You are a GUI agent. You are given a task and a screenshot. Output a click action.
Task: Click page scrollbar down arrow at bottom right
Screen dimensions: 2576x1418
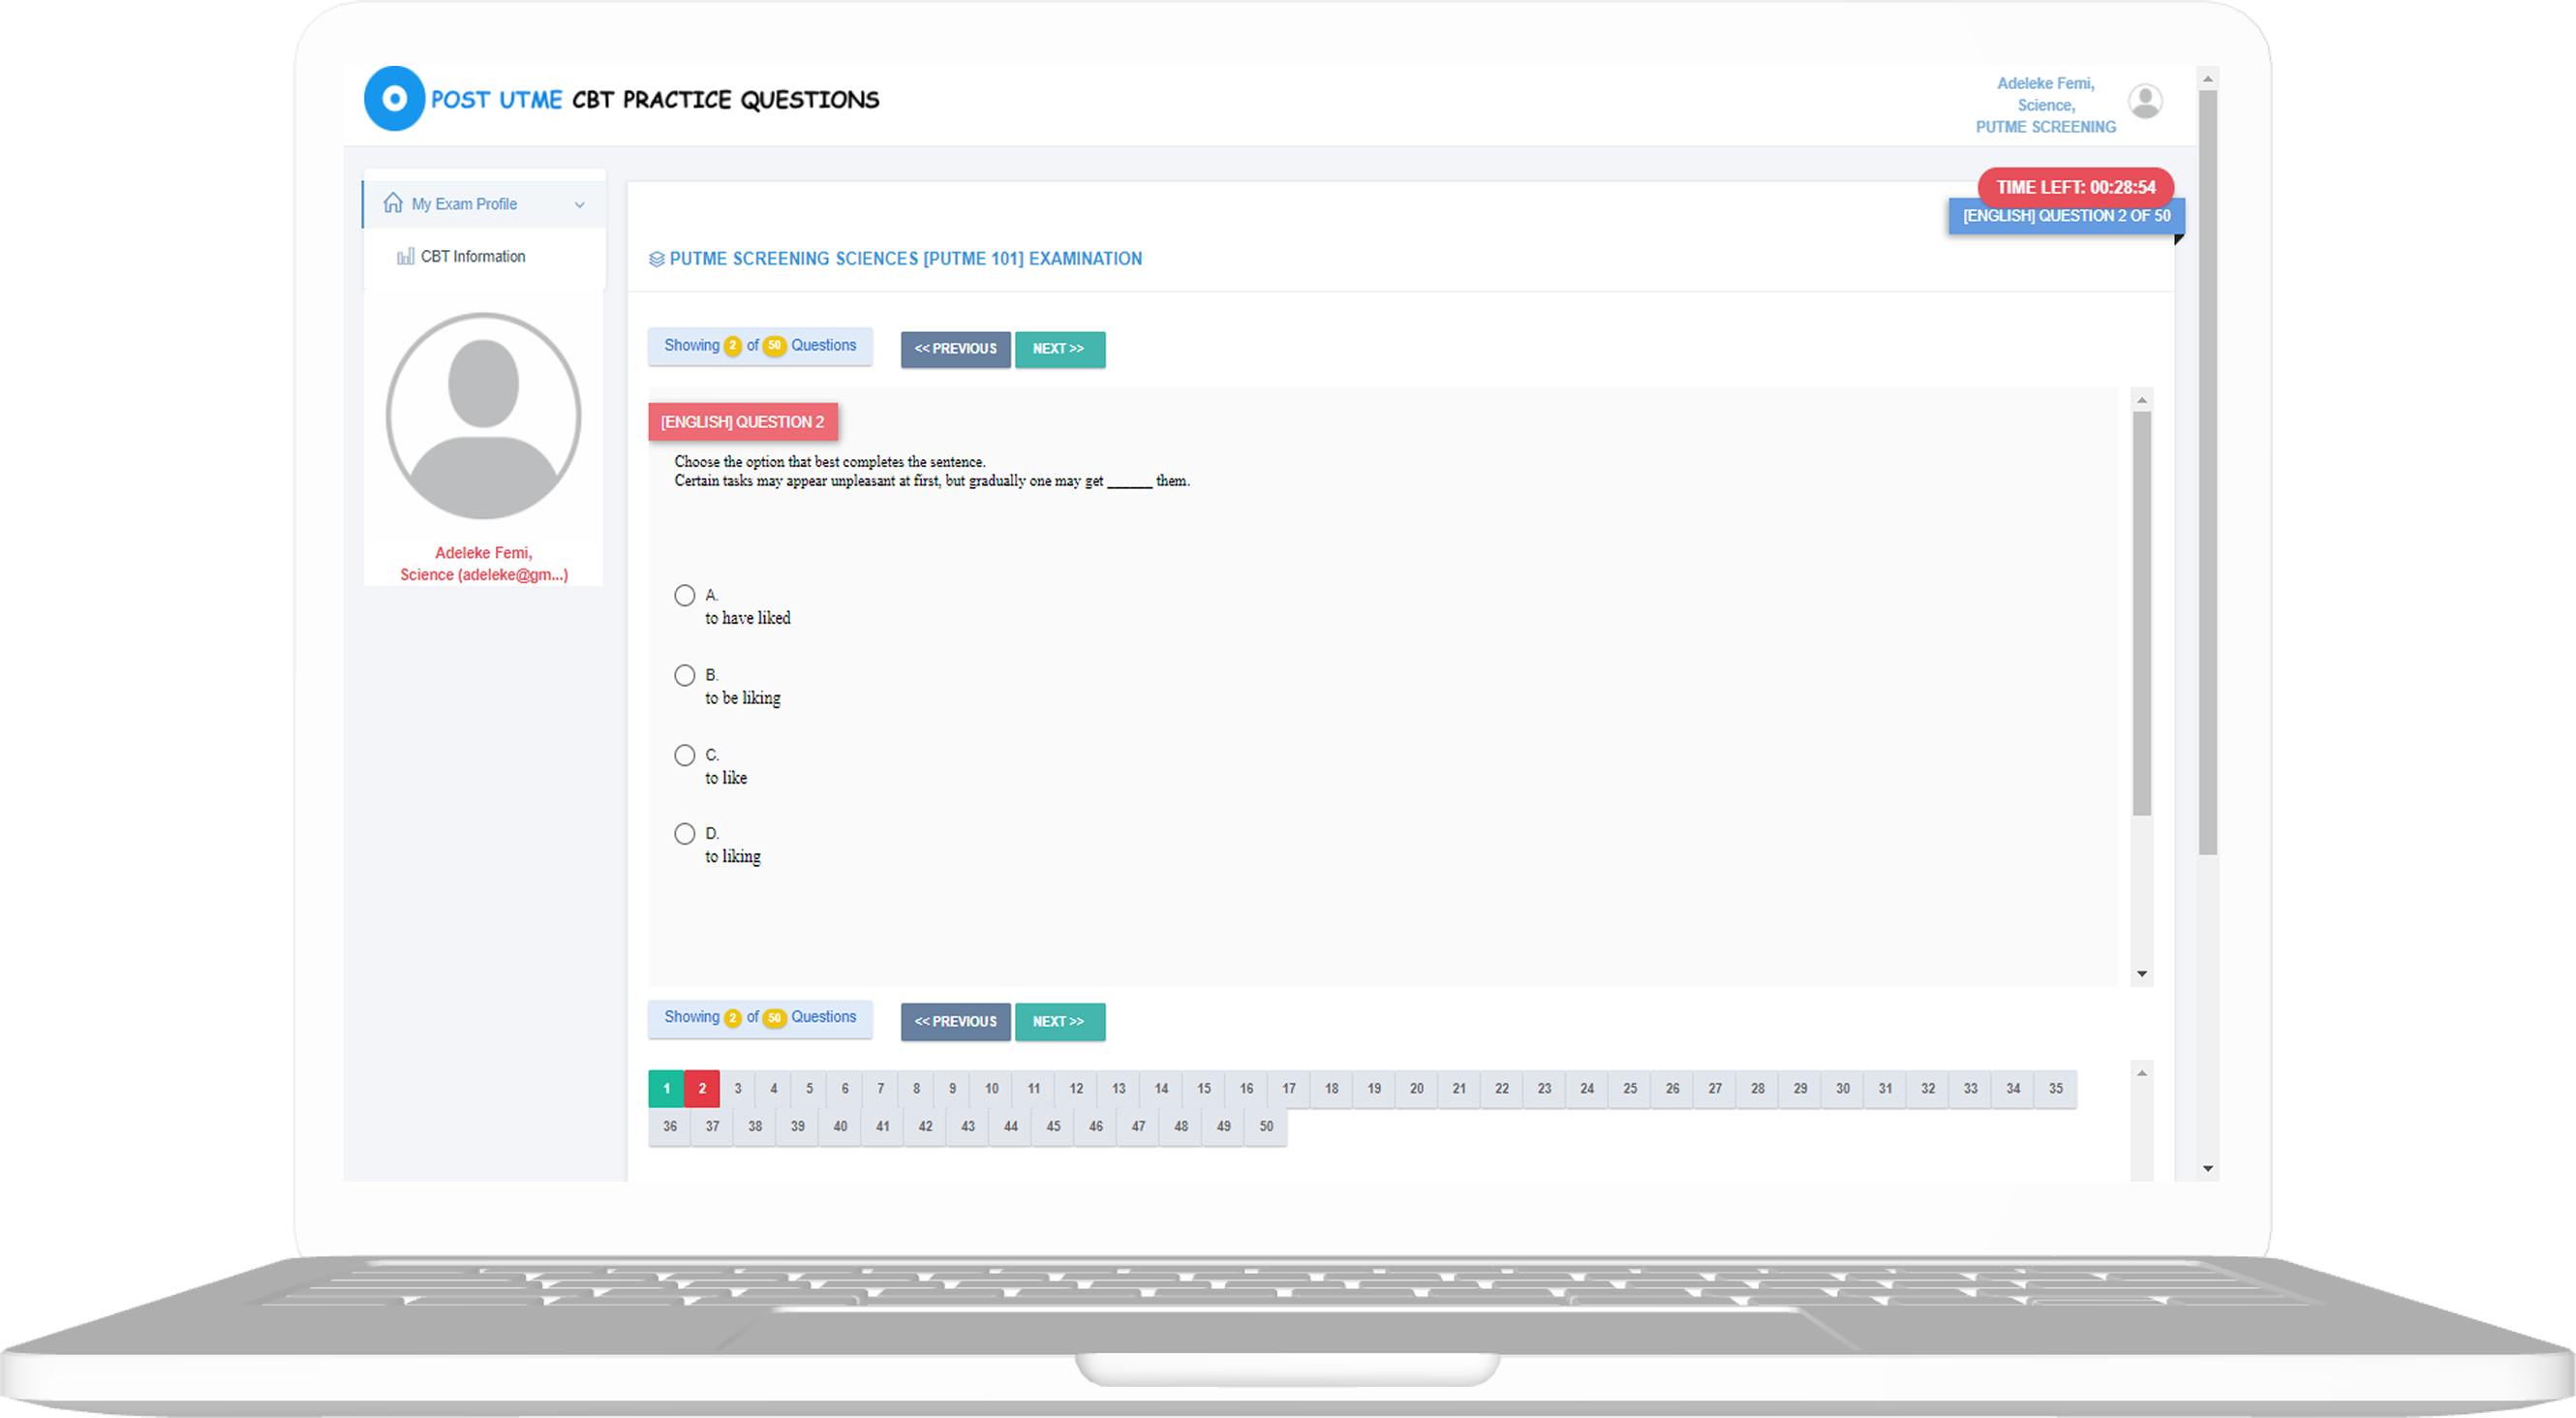tap(2207, 1168)
